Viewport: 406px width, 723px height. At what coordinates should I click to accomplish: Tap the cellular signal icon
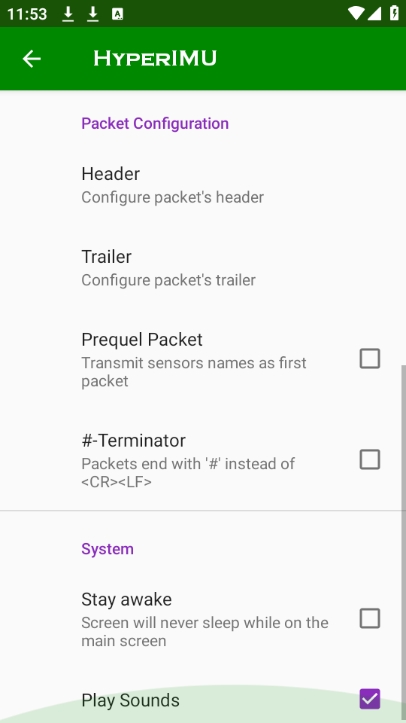click(374, 13)
